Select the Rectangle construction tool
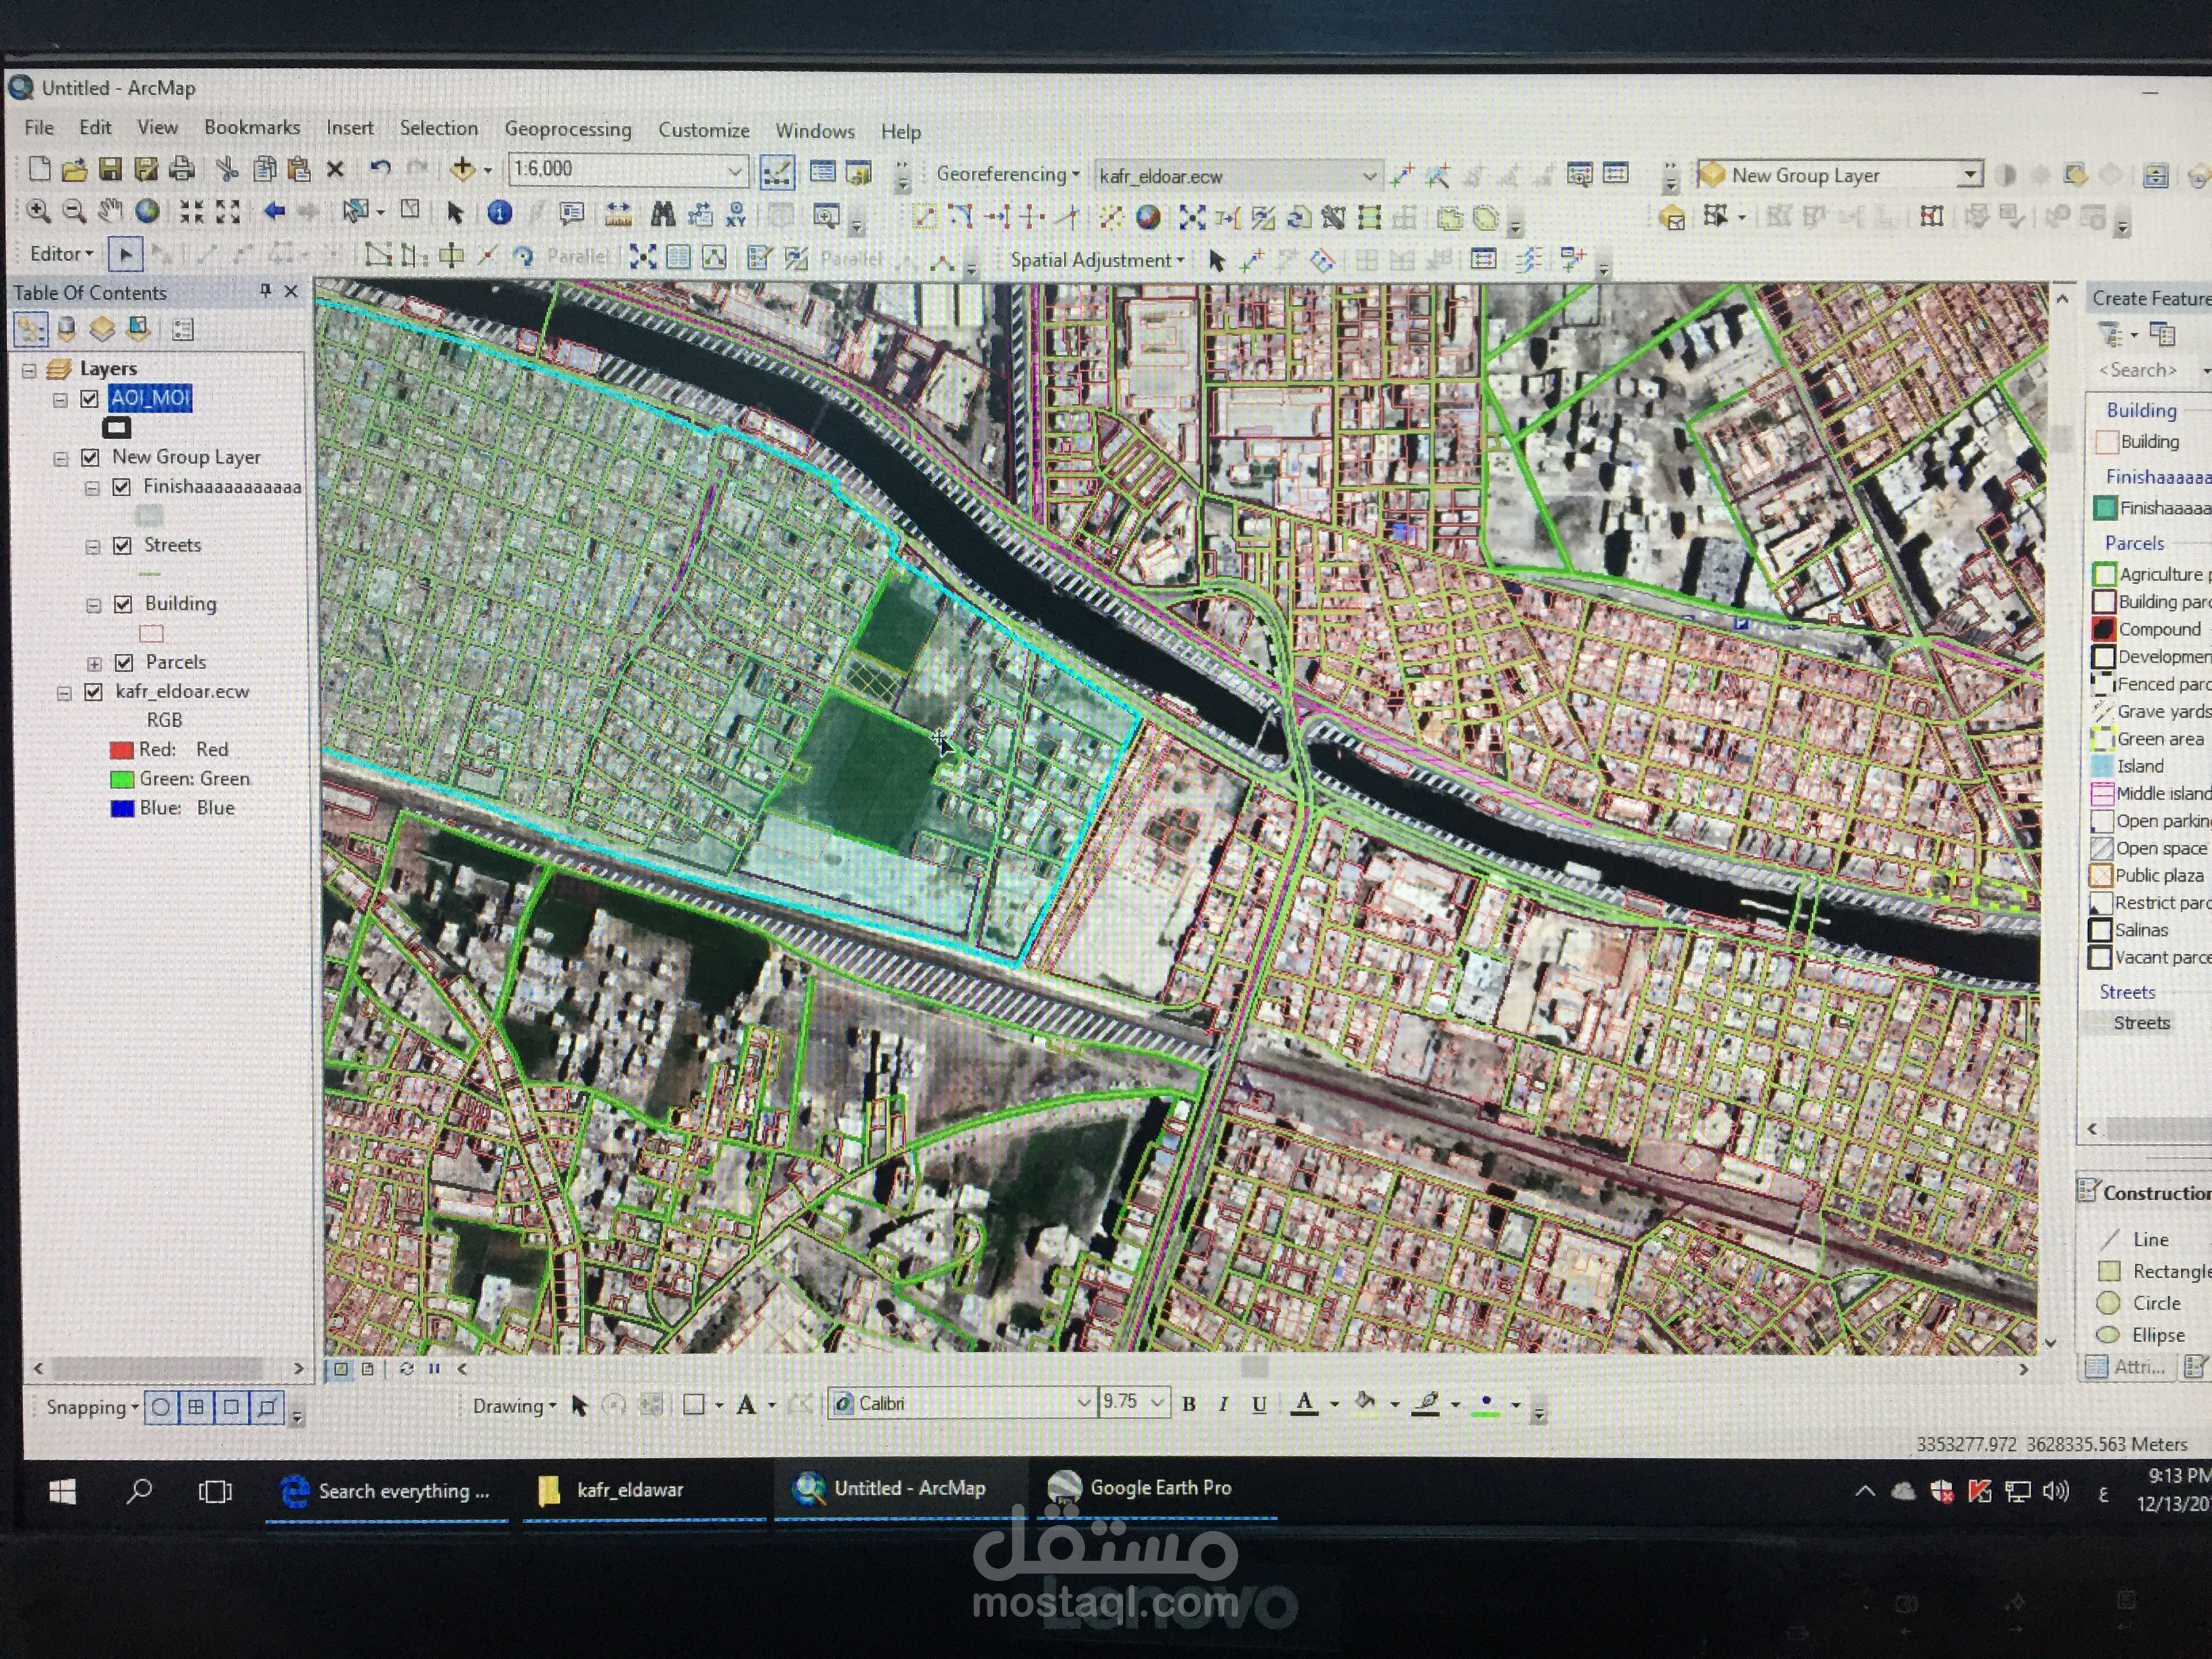 click(x=2155, y=1271)
